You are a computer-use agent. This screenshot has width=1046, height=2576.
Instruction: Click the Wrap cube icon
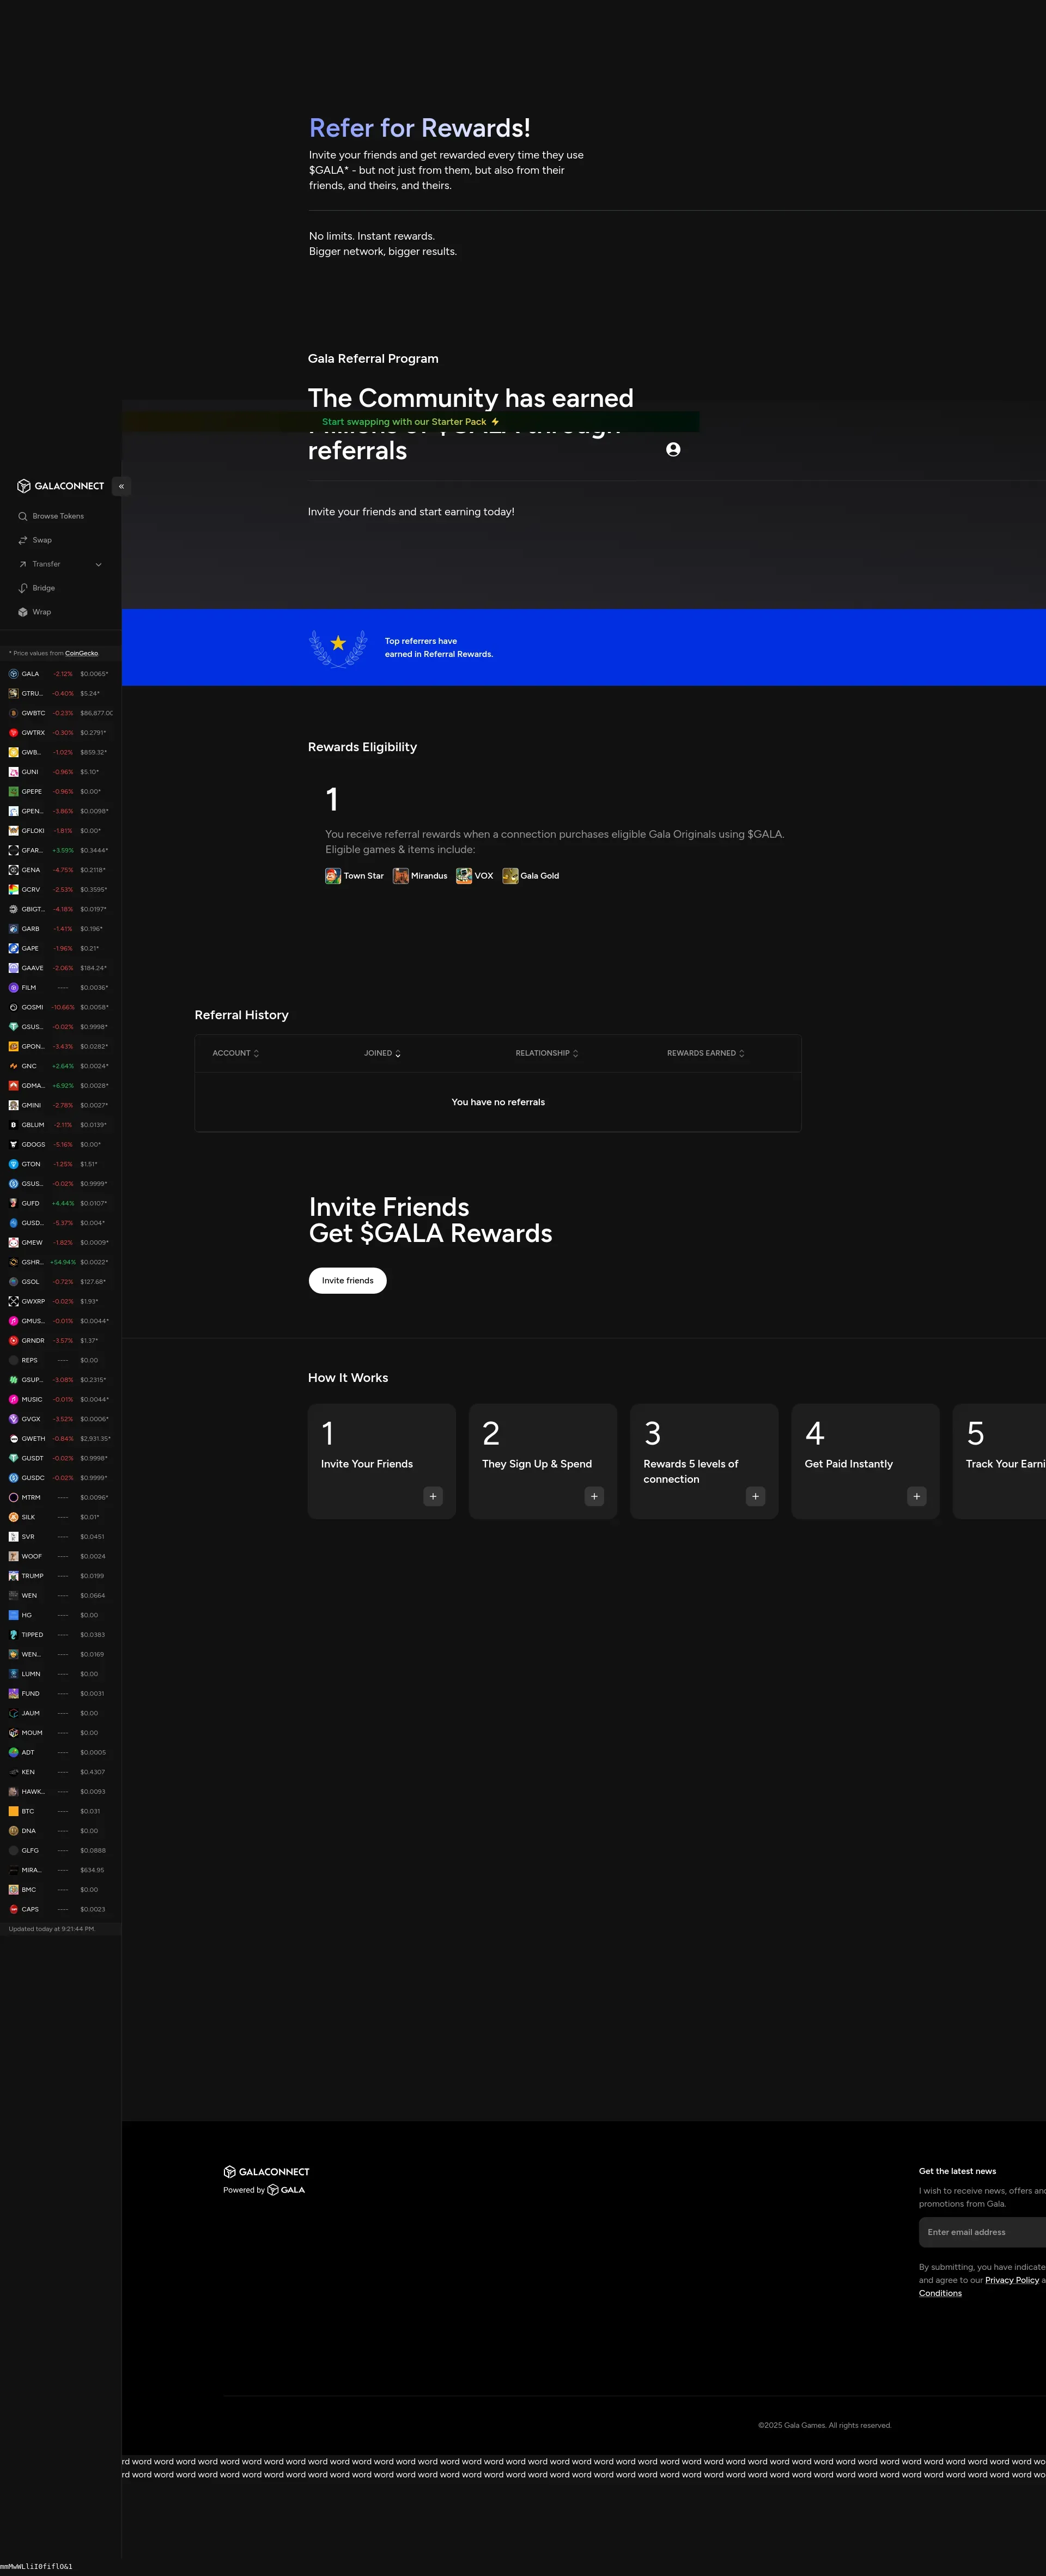[x=22, y=612]
